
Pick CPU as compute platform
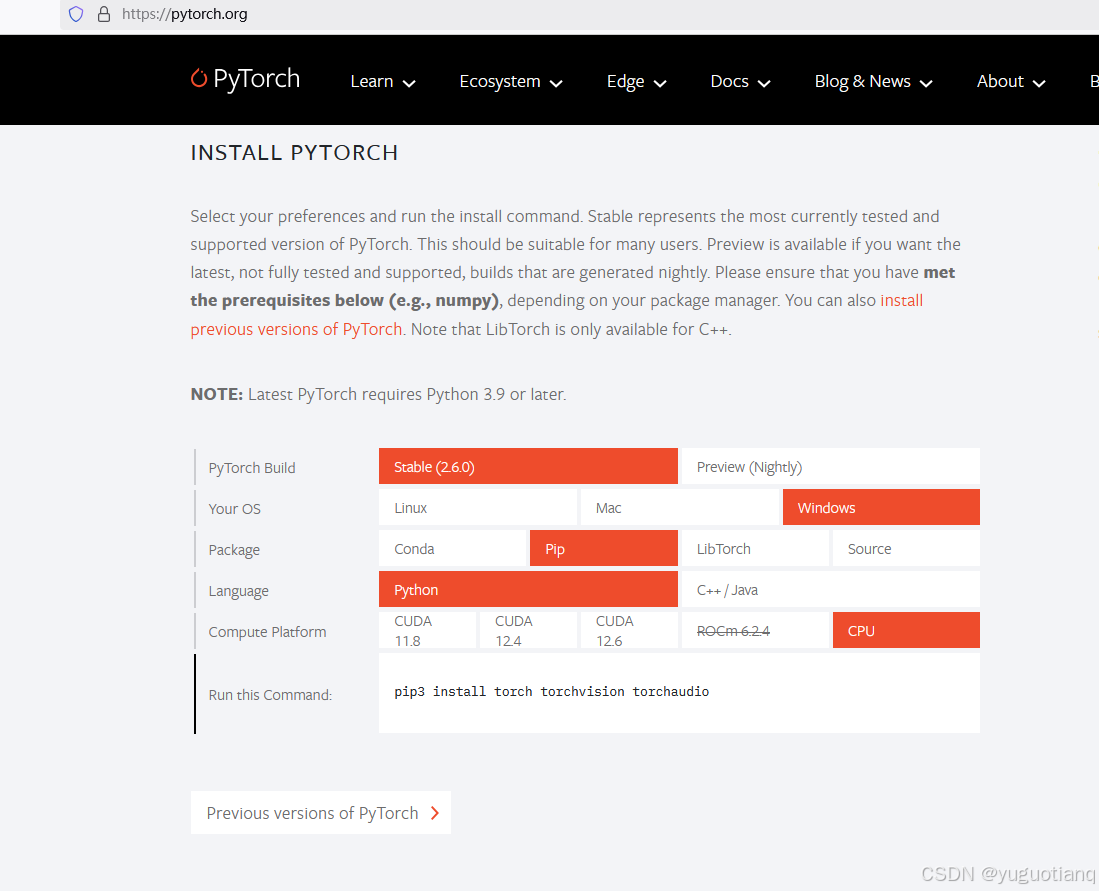pyautogui.click(x=906, y=630)
